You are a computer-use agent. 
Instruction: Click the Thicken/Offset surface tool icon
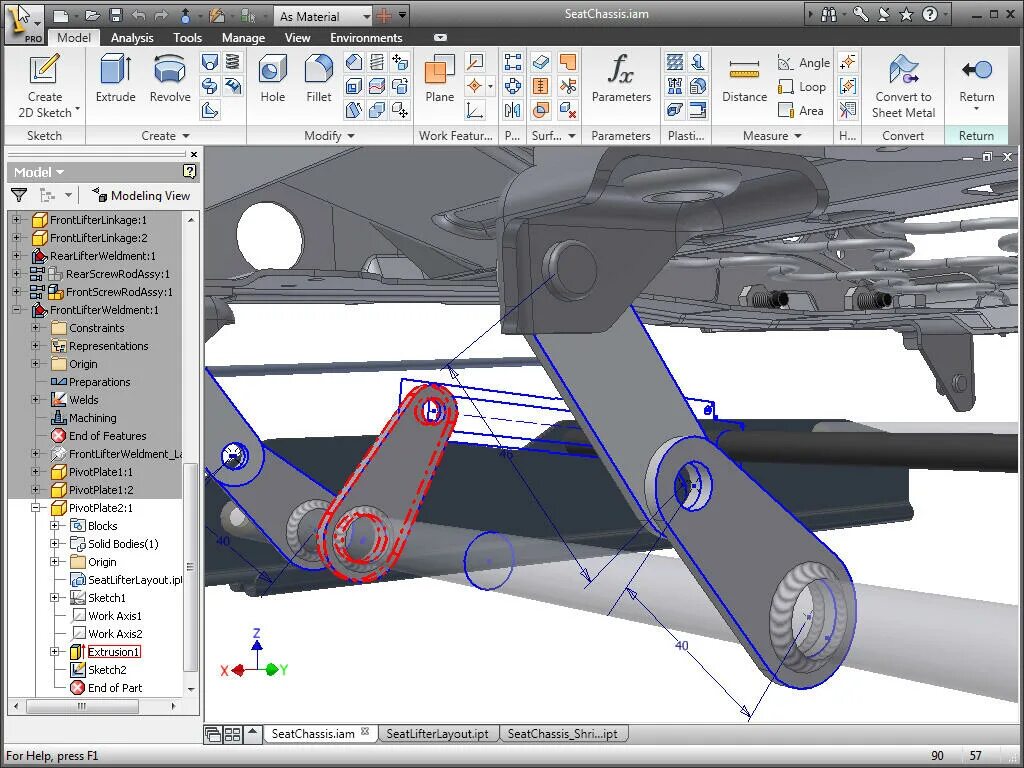pos(540,62)
